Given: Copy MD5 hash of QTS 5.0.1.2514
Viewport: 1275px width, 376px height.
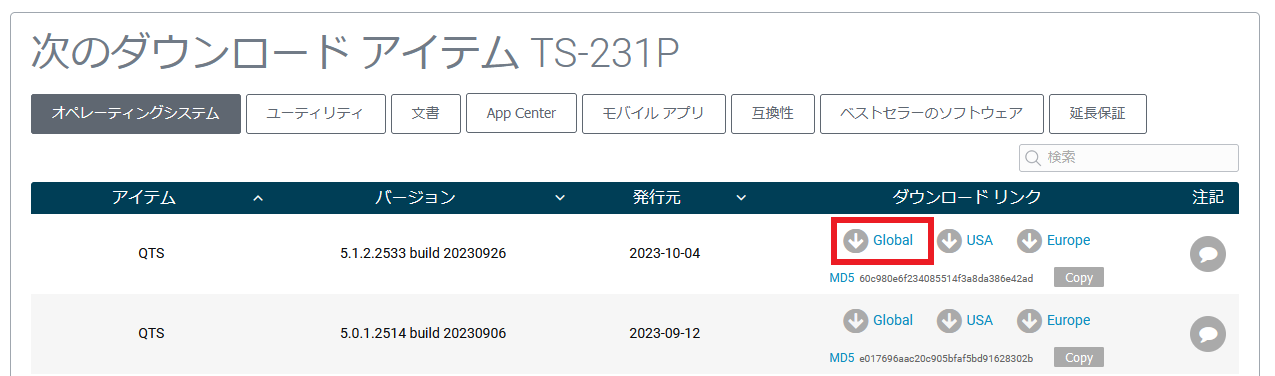Looking at the screenshot, I should (x=1079, y=358).
